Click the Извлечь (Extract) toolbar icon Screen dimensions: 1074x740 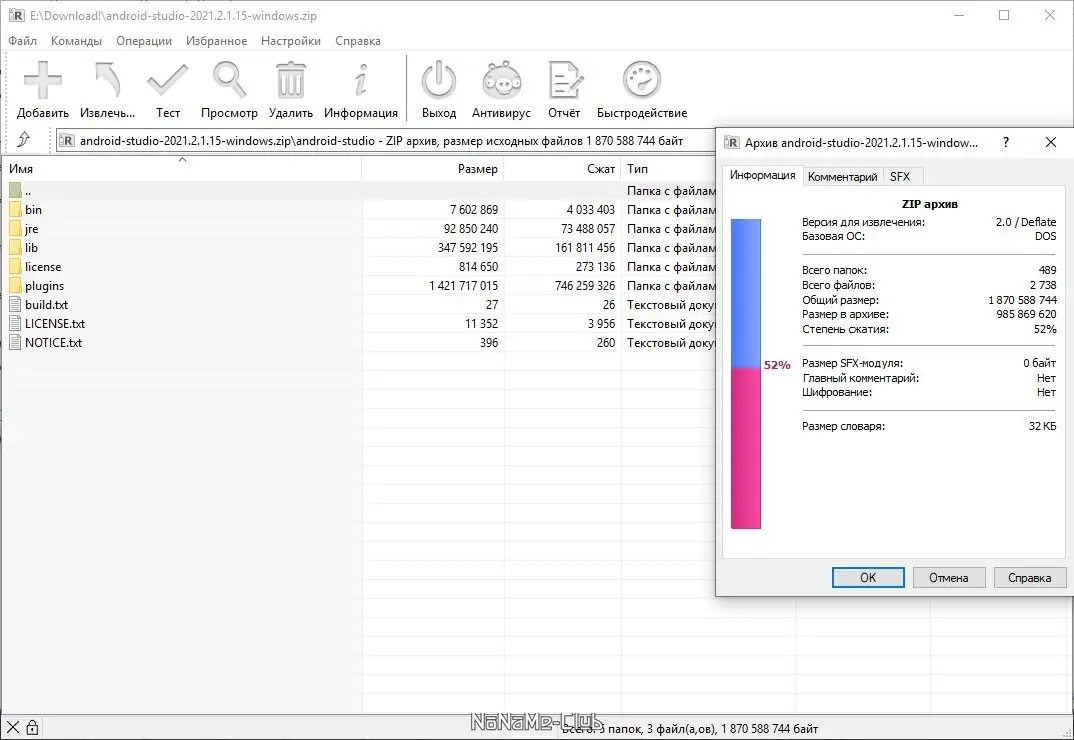coord(108,80)
